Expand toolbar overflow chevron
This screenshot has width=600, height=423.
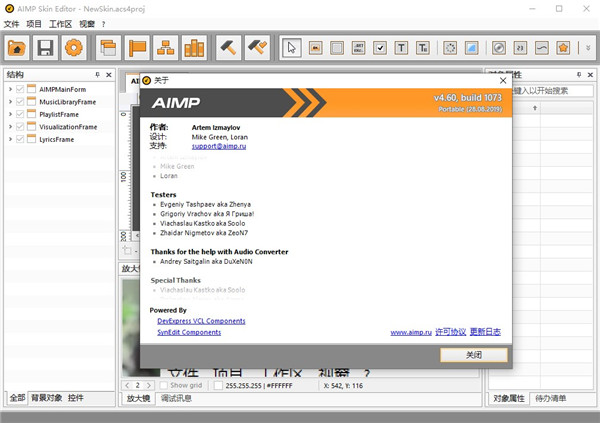tap(588, 48)
